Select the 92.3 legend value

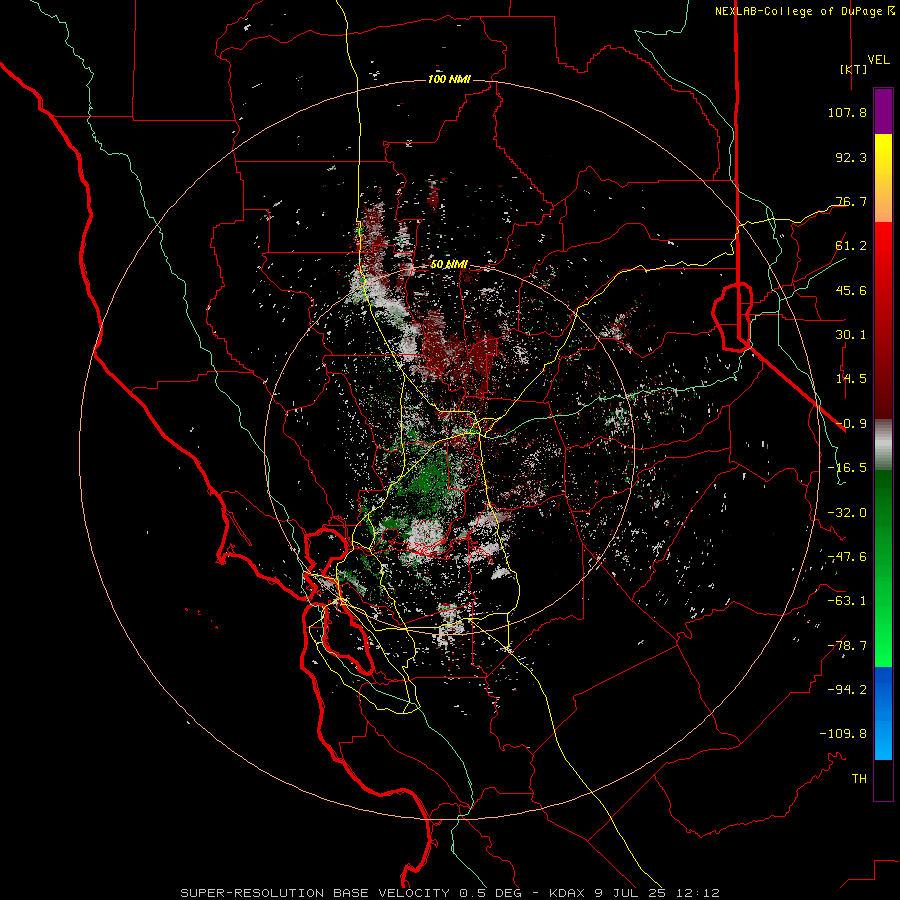point(851,157)
